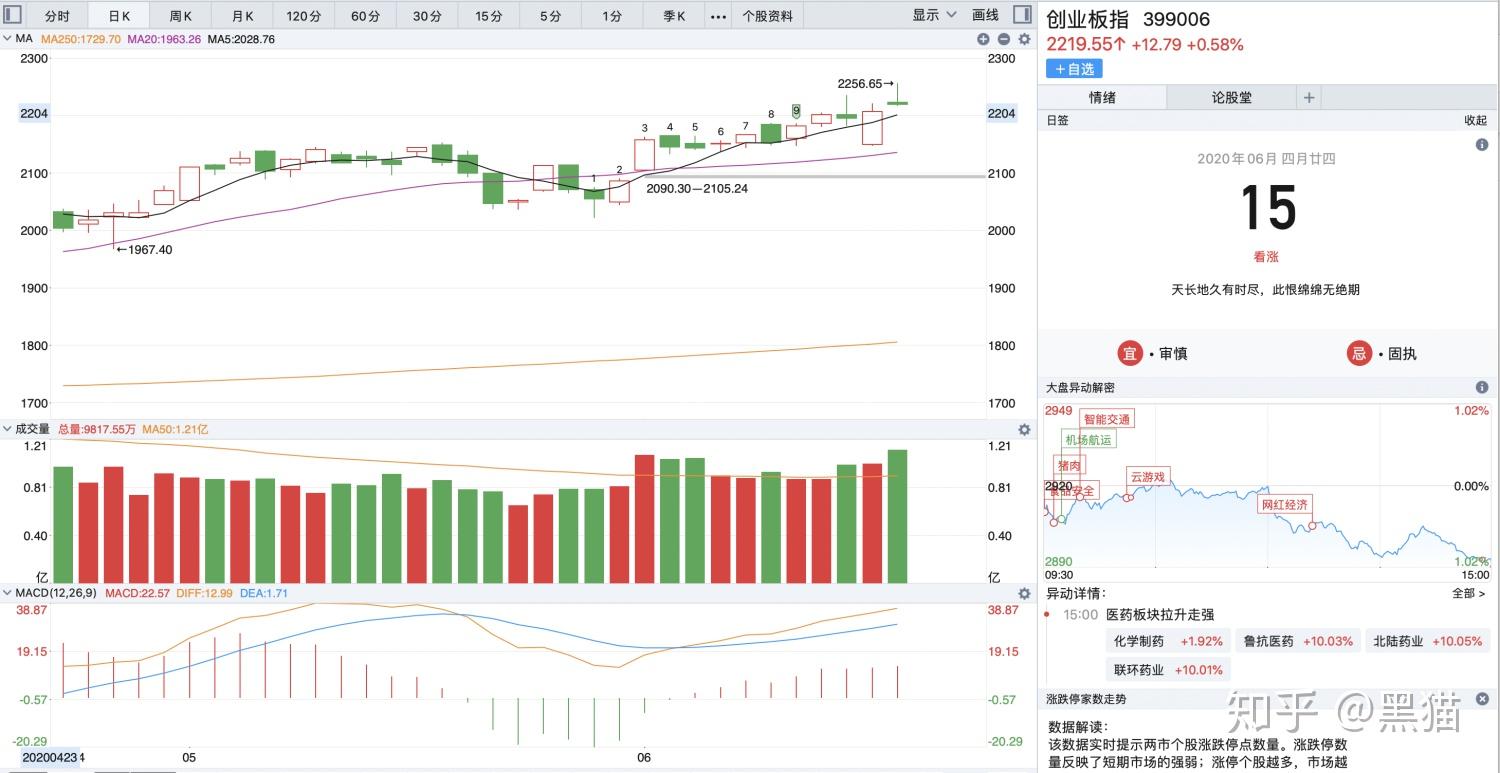Collapse the MA indicator panel arrow
Screen dimensions: 1500x773
(8, 39)
